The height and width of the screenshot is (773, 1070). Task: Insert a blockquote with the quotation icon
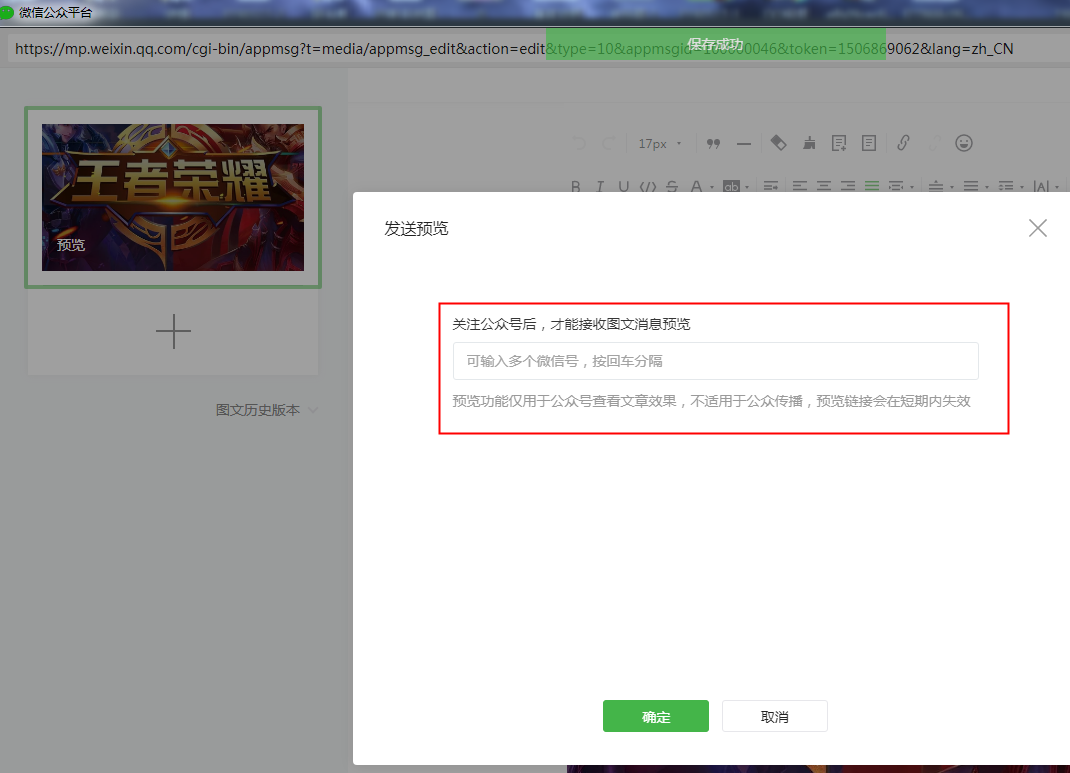(713, 143)
